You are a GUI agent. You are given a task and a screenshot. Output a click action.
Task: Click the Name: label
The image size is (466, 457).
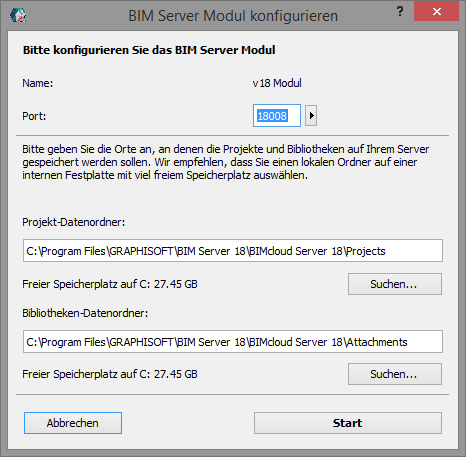[x=38, y=83]
